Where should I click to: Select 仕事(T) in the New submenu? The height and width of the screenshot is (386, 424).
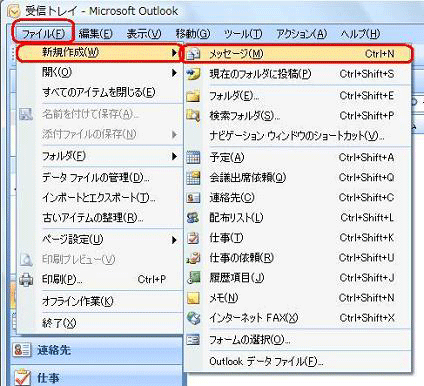[x=298, y=238]
